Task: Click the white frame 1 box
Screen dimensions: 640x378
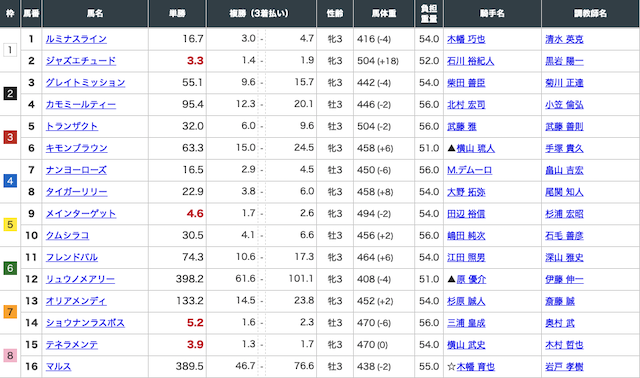Action: (x=10, y=50)
